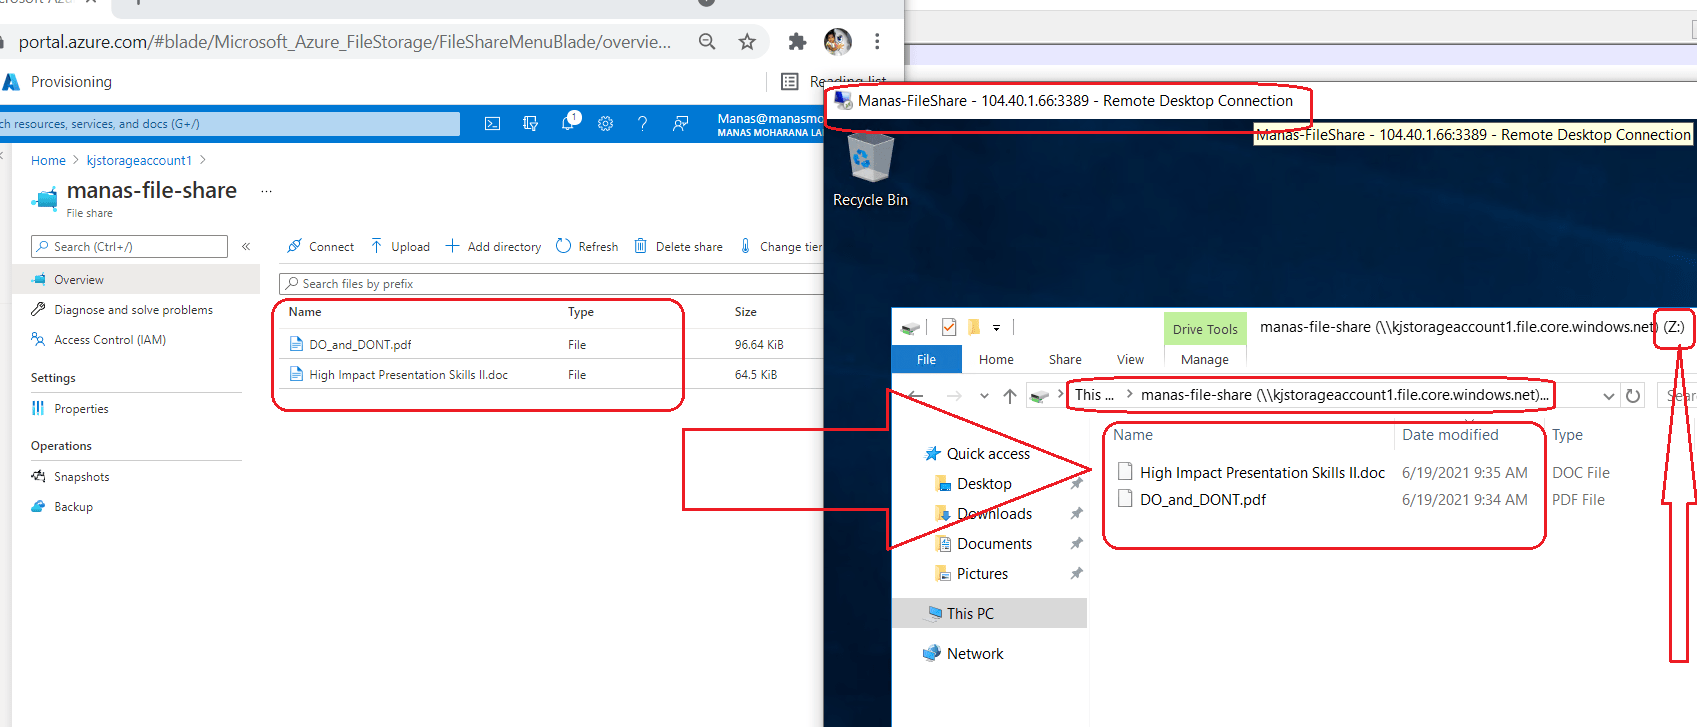The image size is (1697, 727).
Task: Open the manas-file-share ellipsis menu
Action: (x=266, y=191)
